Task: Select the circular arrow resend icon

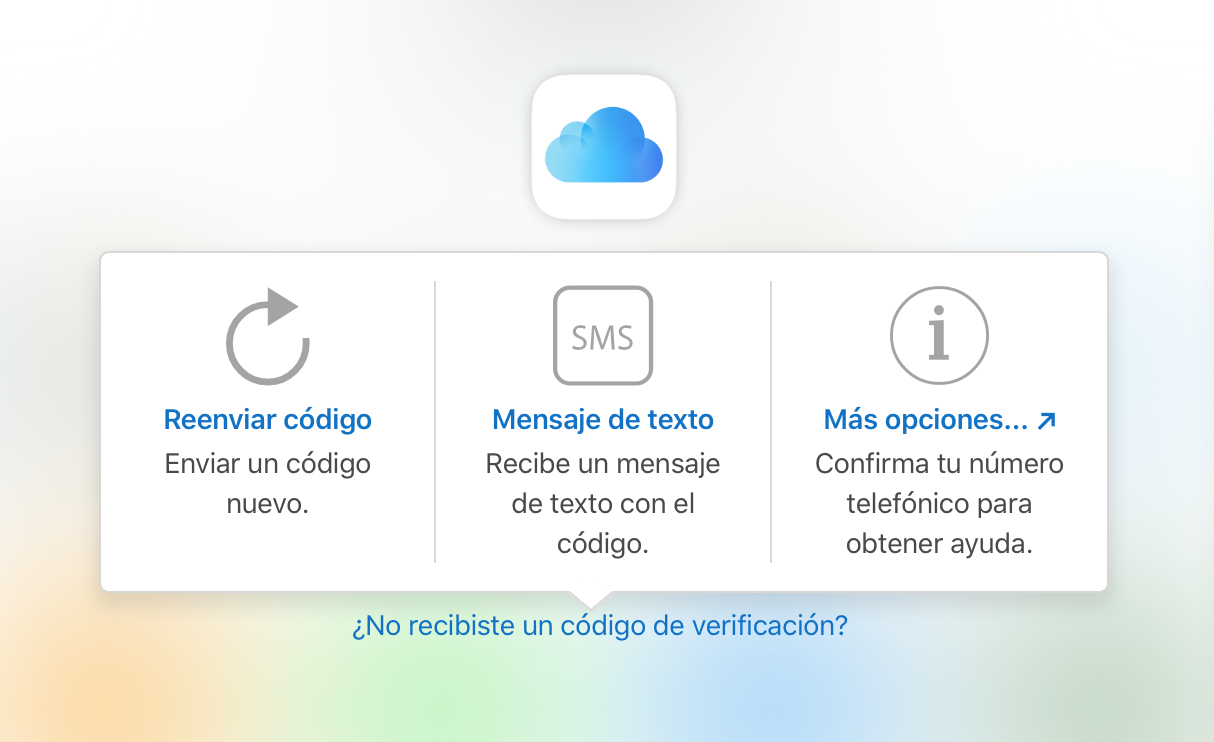Action: 267,337
